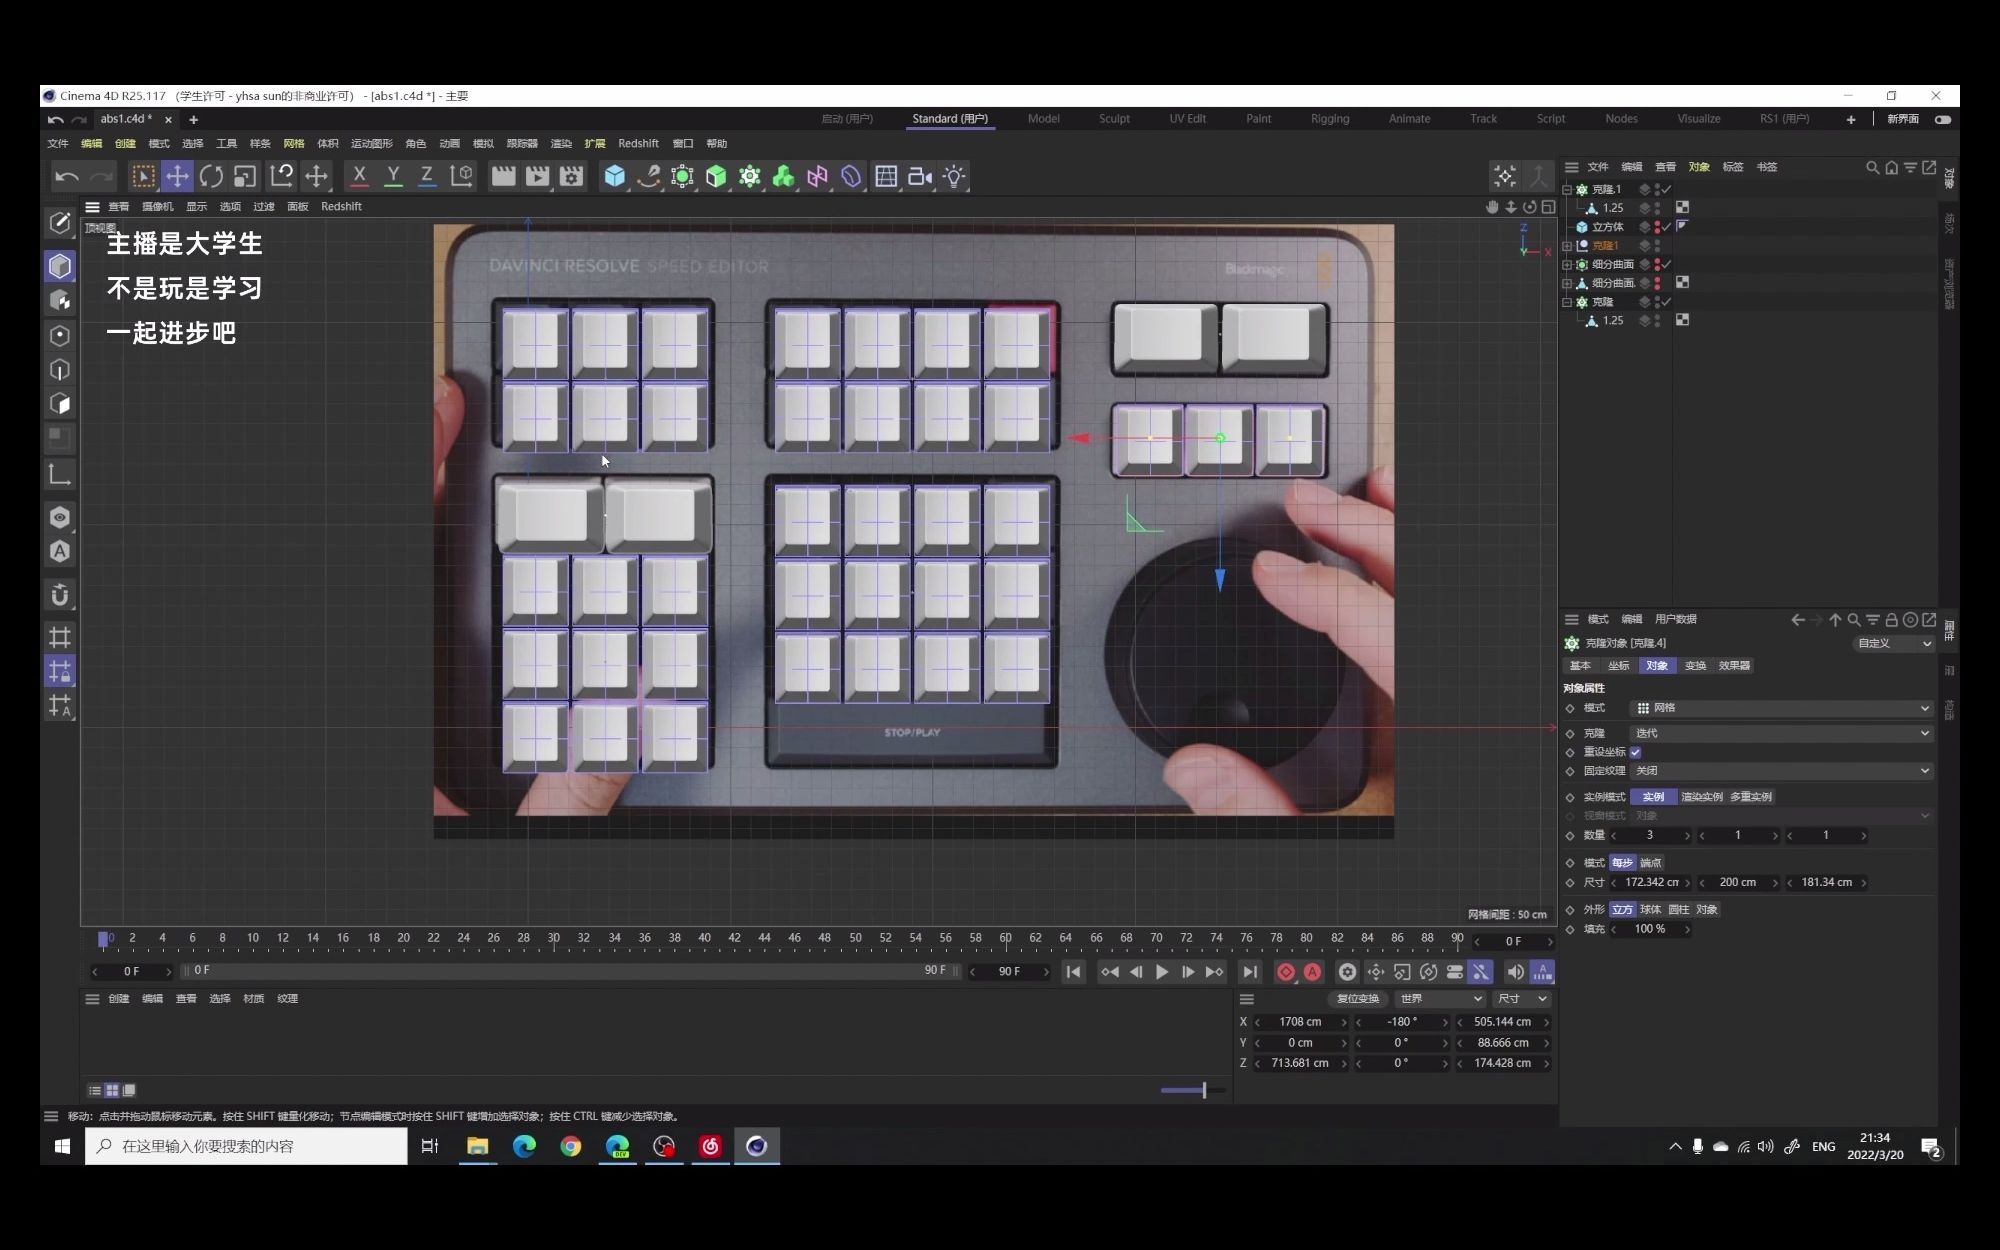Click the lock icon in attribute manager

point(1891,620)
